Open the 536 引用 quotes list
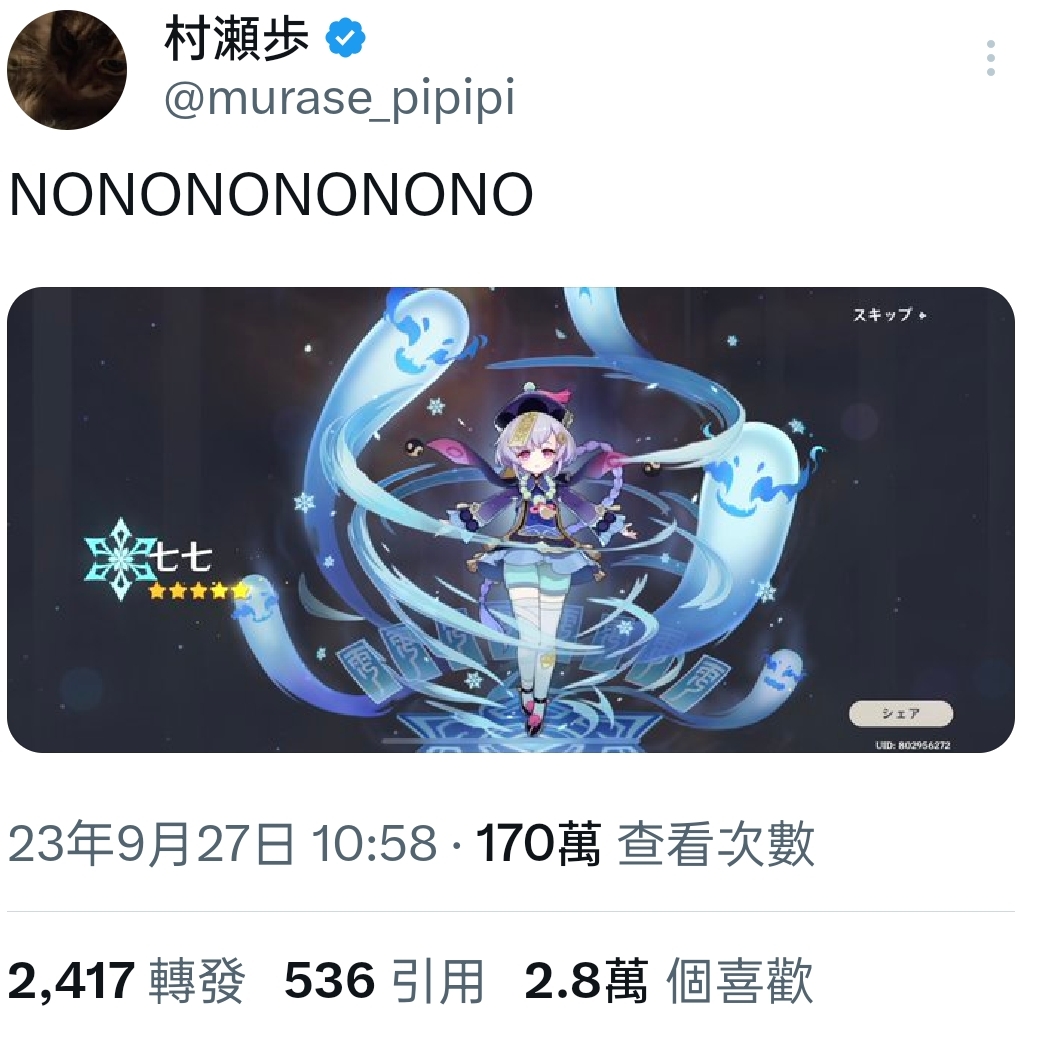Screen dimensions: 1050x1041 click(384, 981)
